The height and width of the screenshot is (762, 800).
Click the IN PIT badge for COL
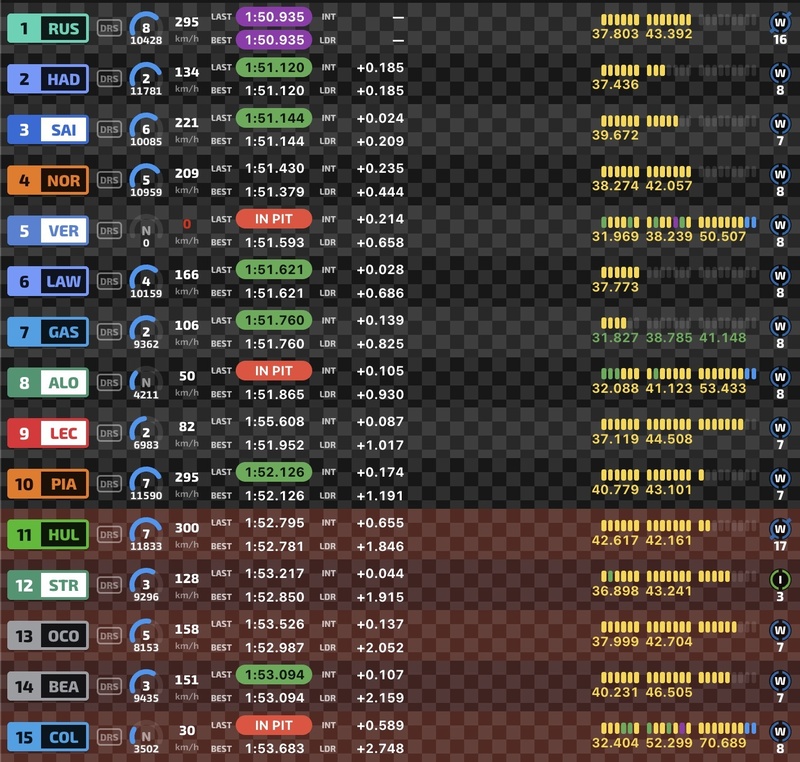point(274,725)
